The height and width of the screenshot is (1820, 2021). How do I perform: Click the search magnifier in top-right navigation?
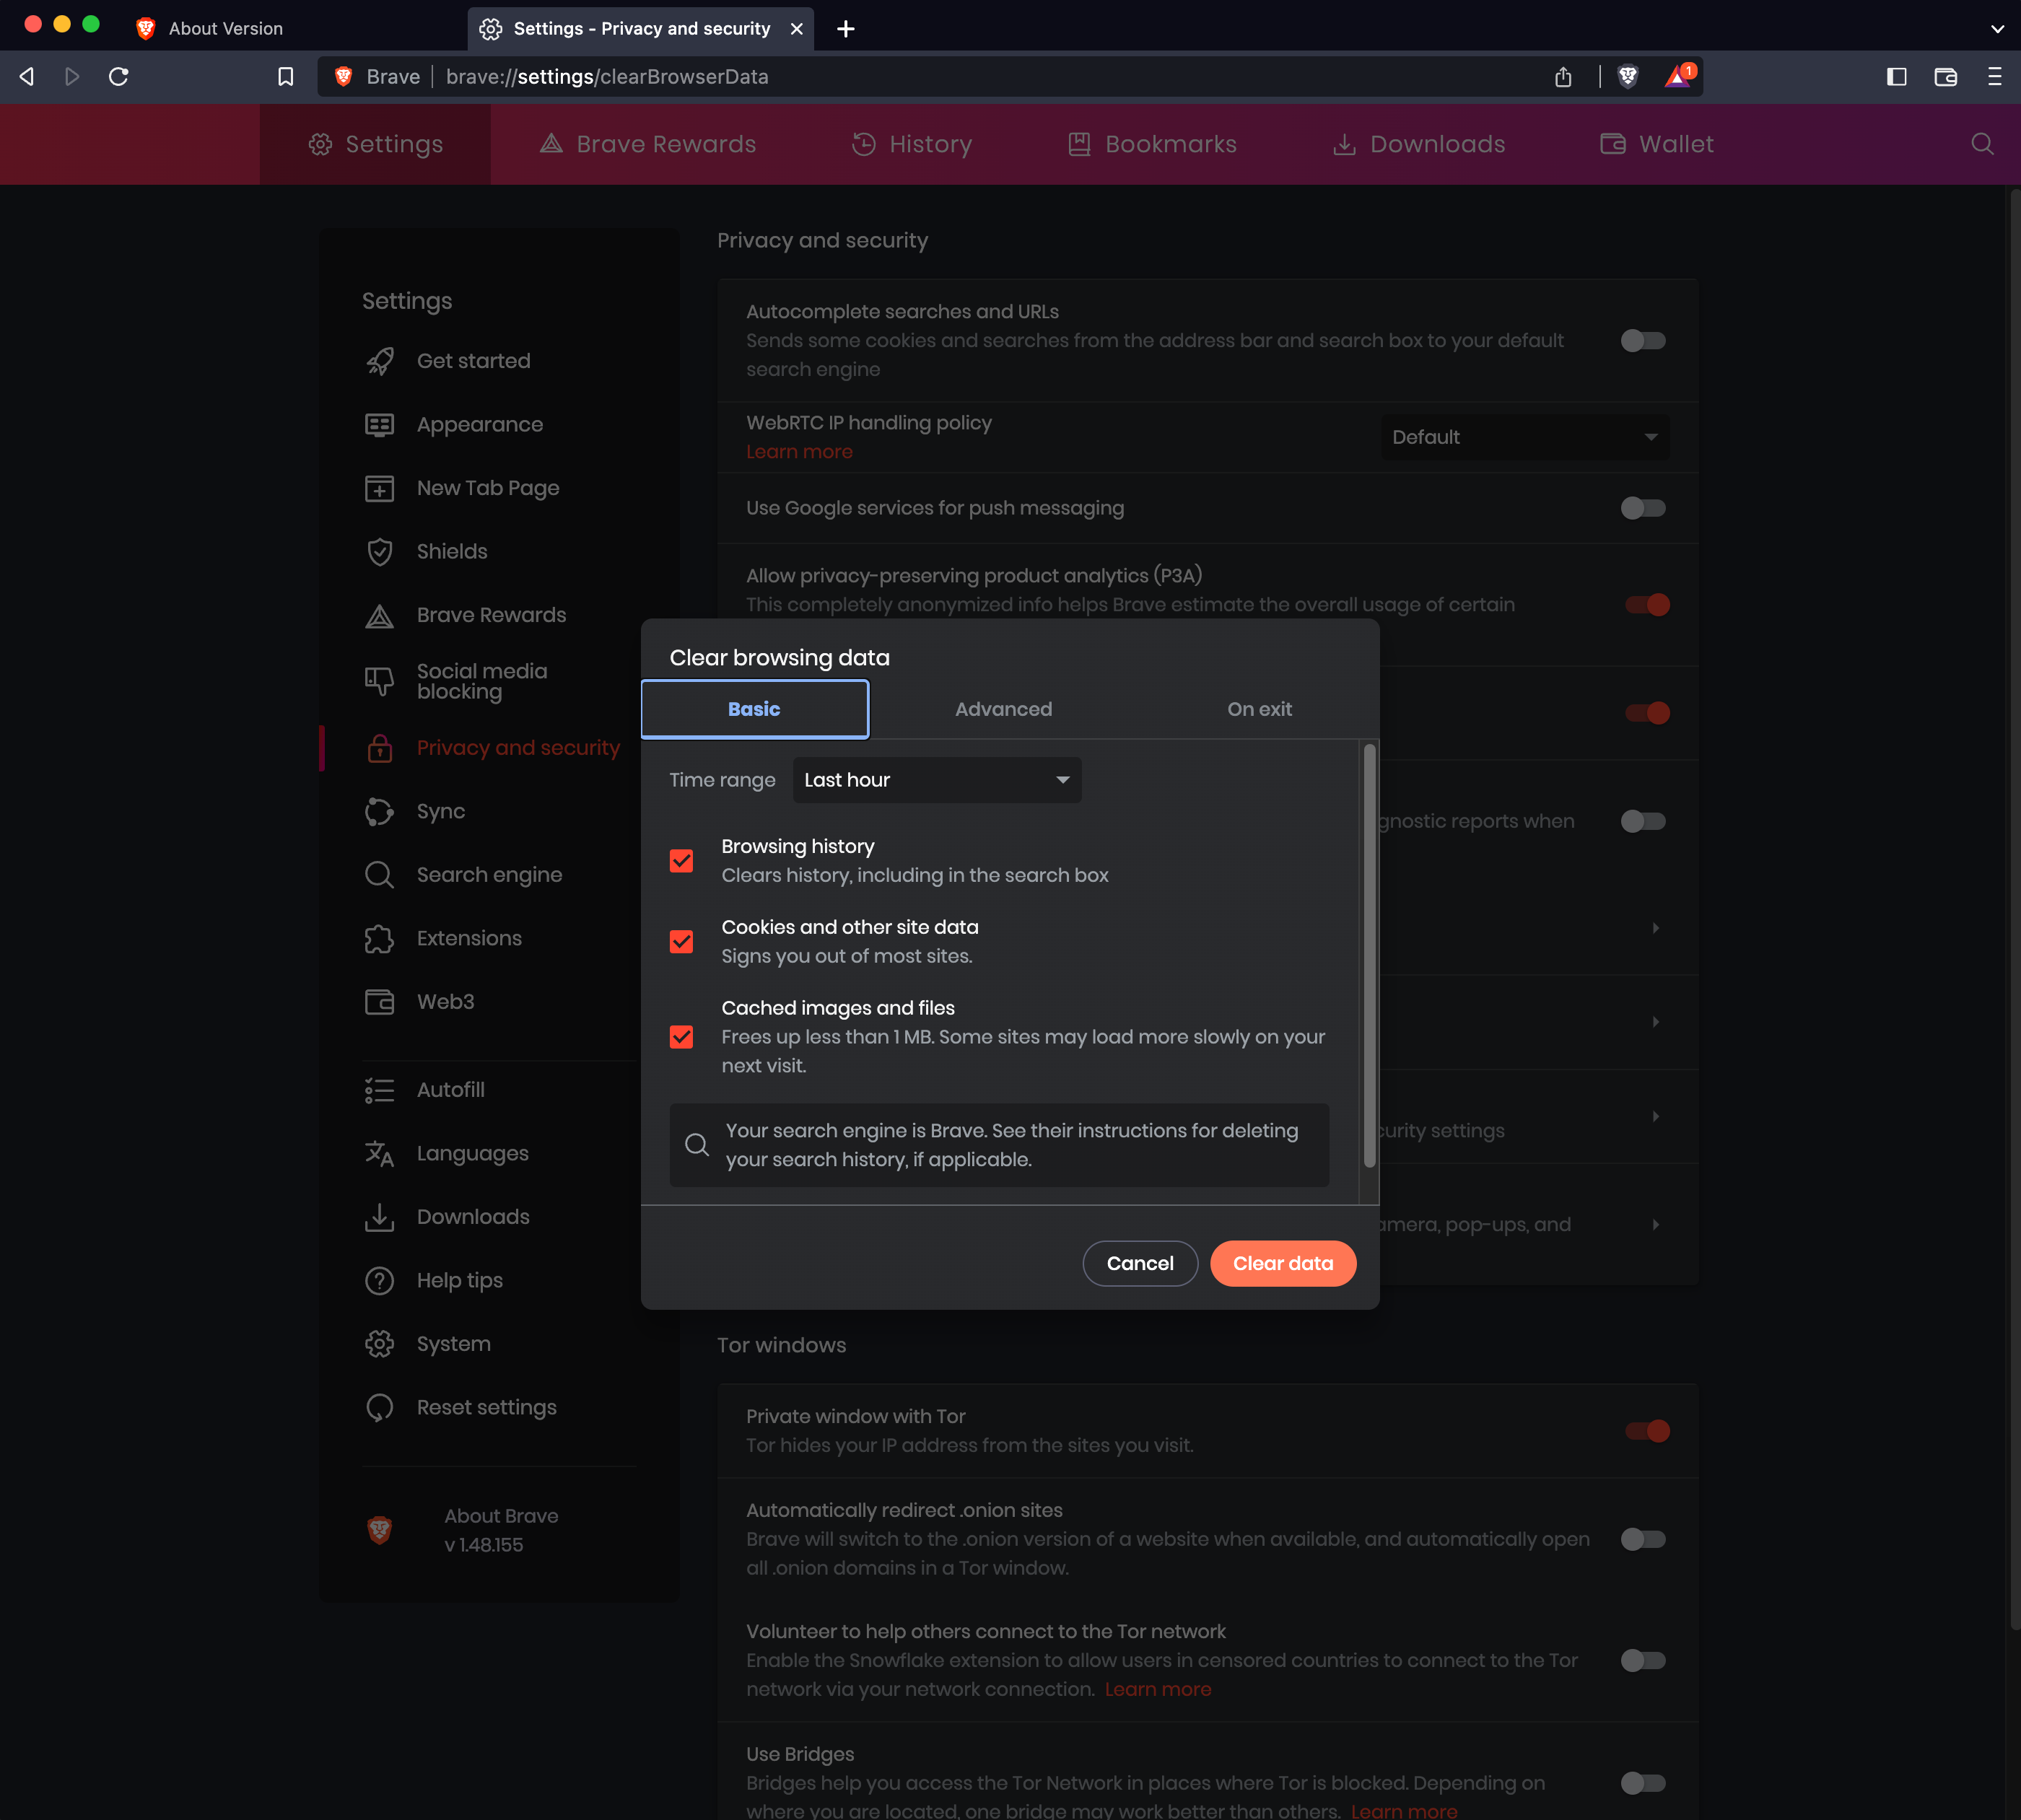pyautogui.click(x=1981, y=144)
